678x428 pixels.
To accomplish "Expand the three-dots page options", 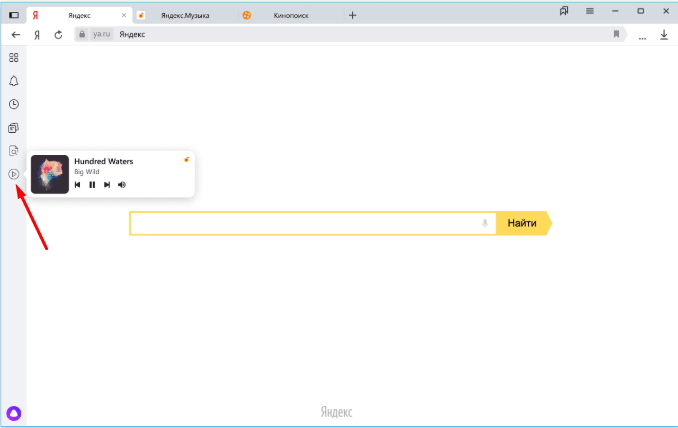I will coord(642,34).
